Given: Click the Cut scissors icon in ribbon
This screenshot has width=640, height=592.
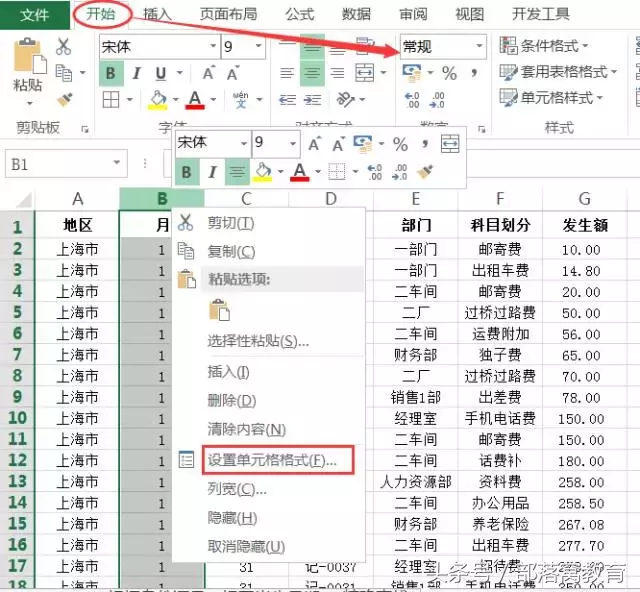Looking at the screenshot, I should (x=63, y=47).
